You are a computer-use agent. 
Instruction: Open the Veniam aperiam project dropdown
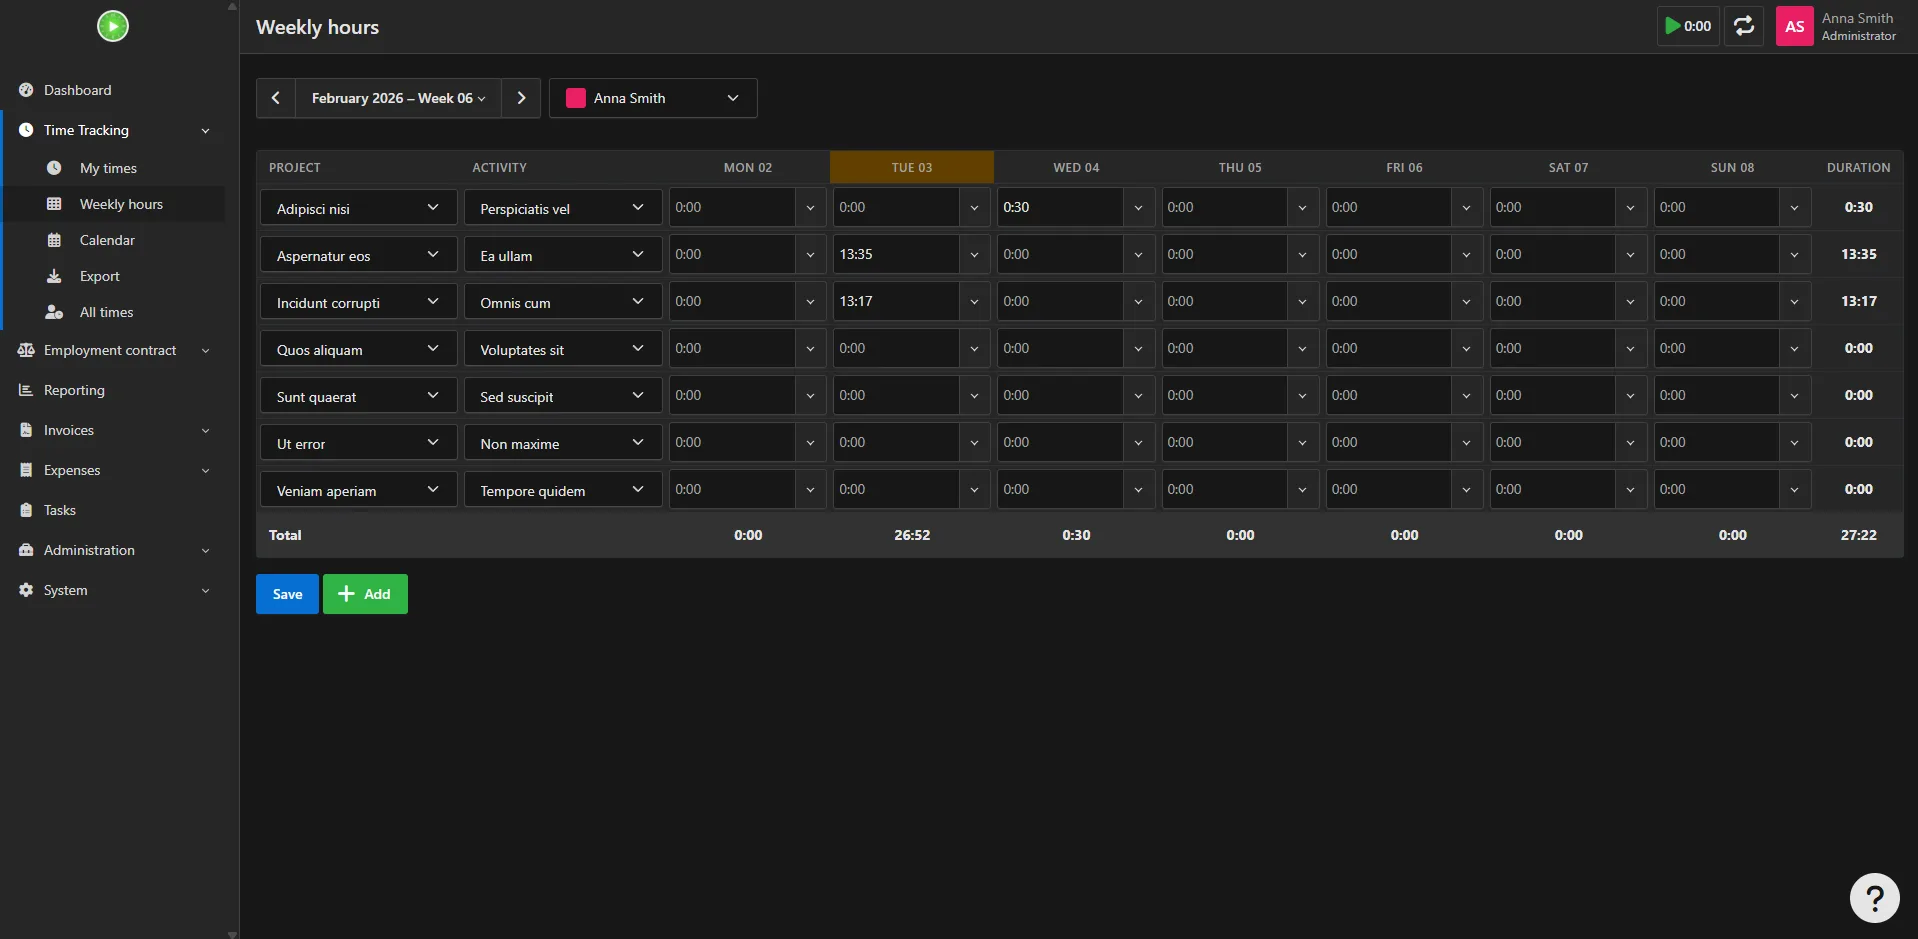coord(359,490)
